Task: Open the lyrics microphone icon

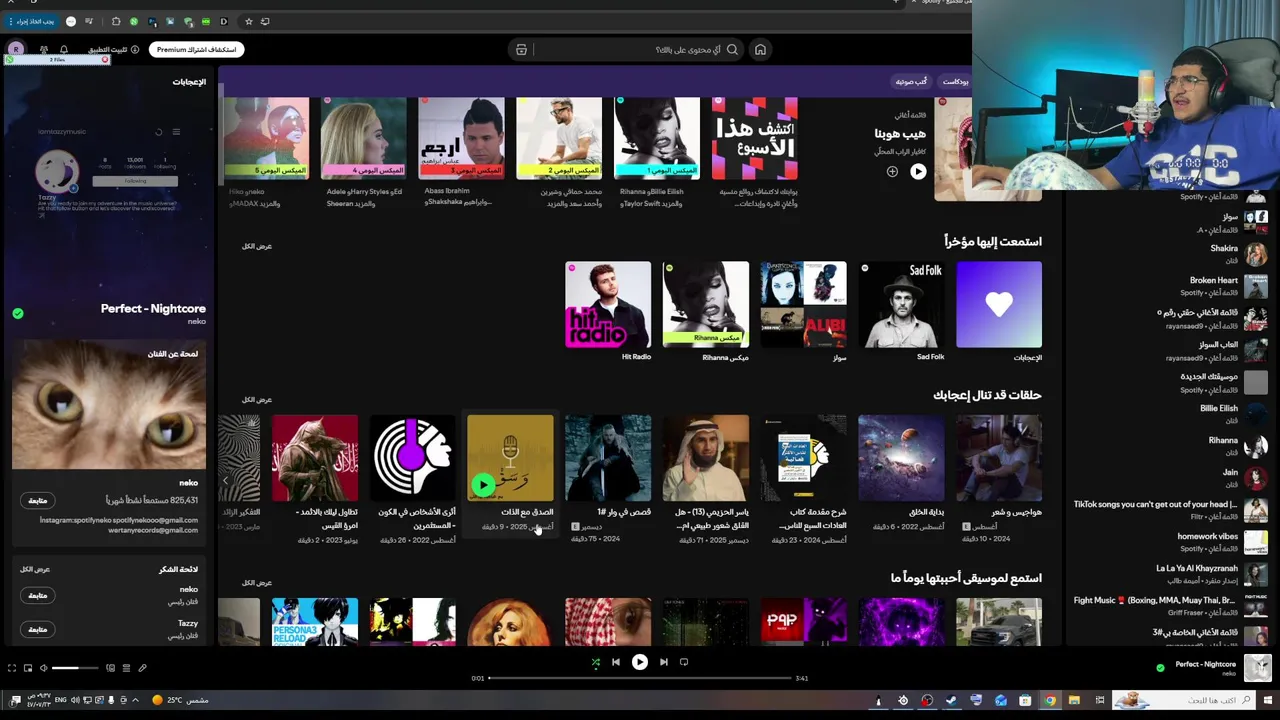Action: (x=142, y=668)
